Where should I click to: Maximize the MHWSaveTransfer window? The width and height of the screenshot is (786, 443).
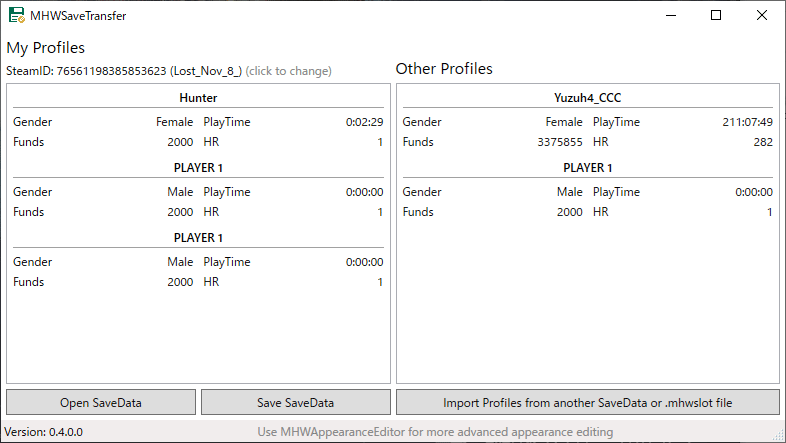click(x=716, y=16)
